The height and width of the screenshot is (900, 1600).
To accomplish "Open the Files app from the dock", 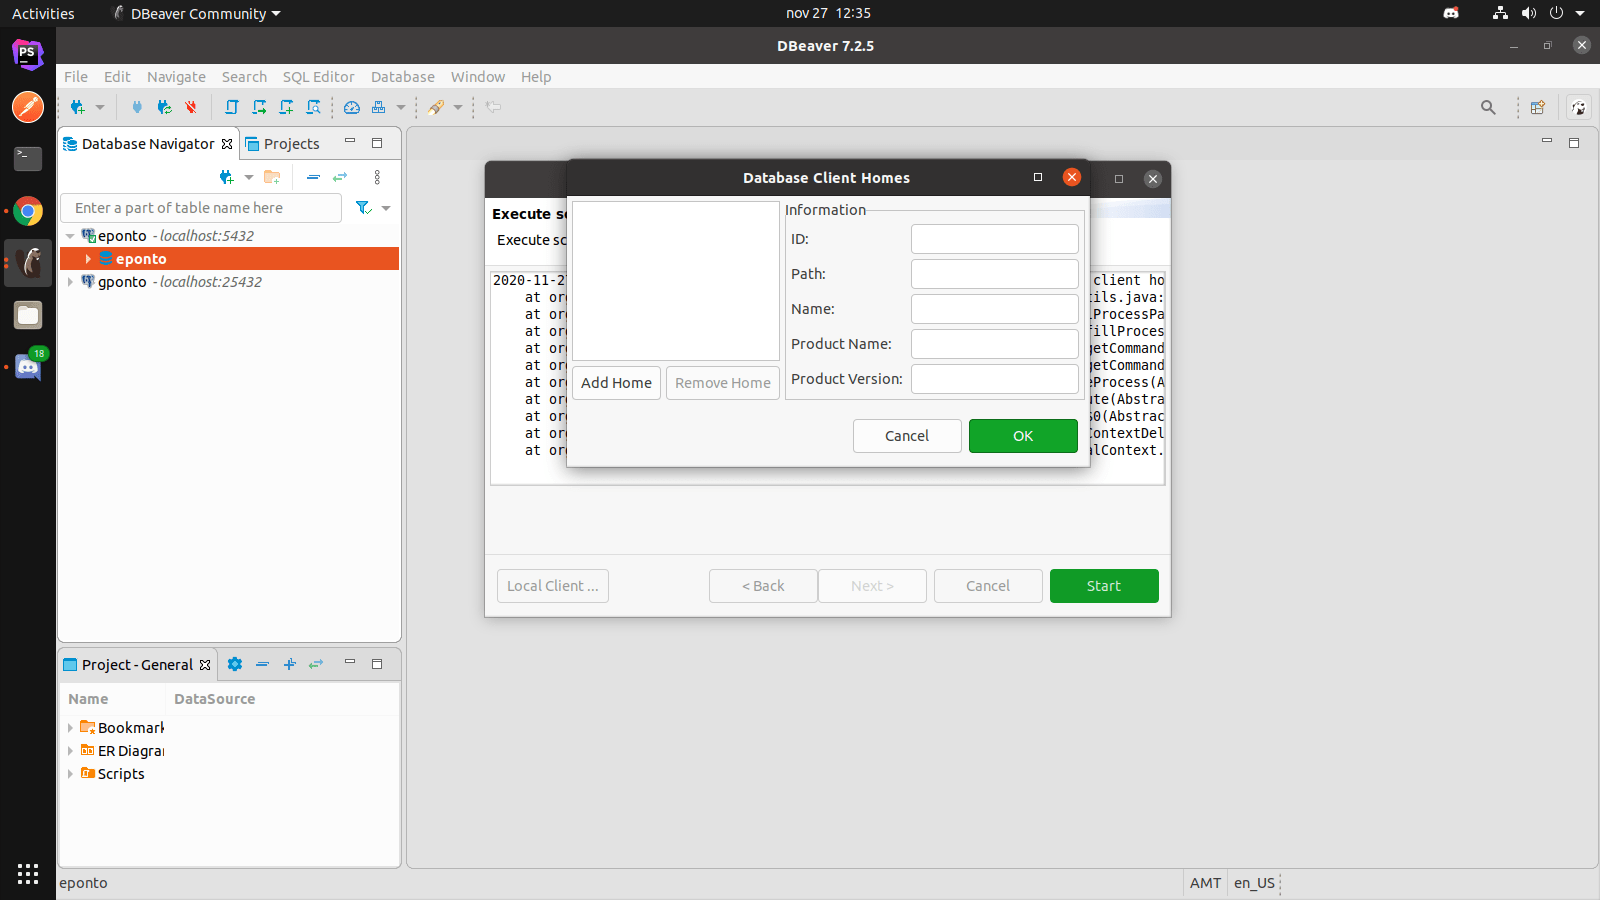I will (28, 315).
